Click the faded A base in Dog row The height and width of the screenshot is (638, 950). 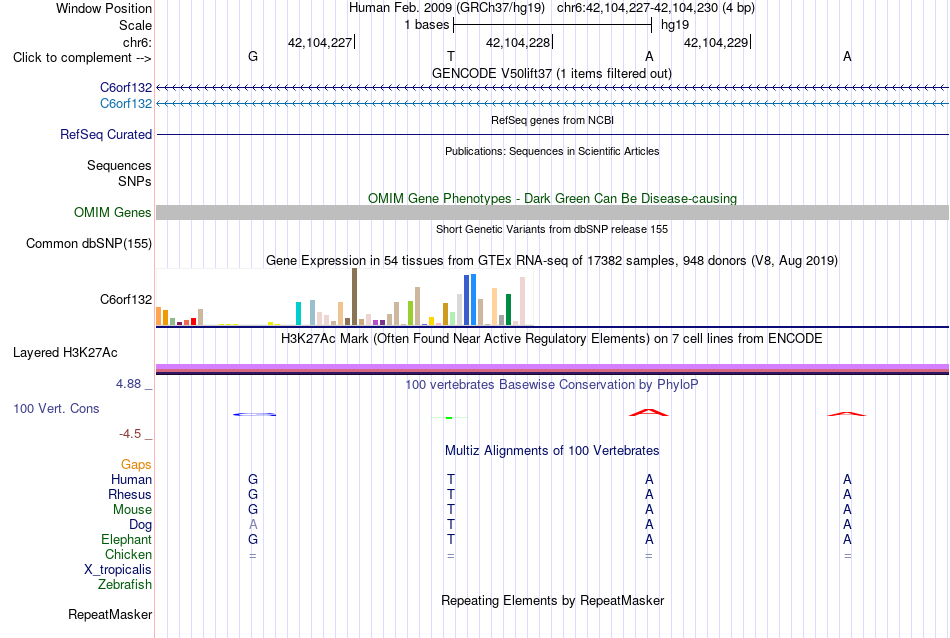253,525
